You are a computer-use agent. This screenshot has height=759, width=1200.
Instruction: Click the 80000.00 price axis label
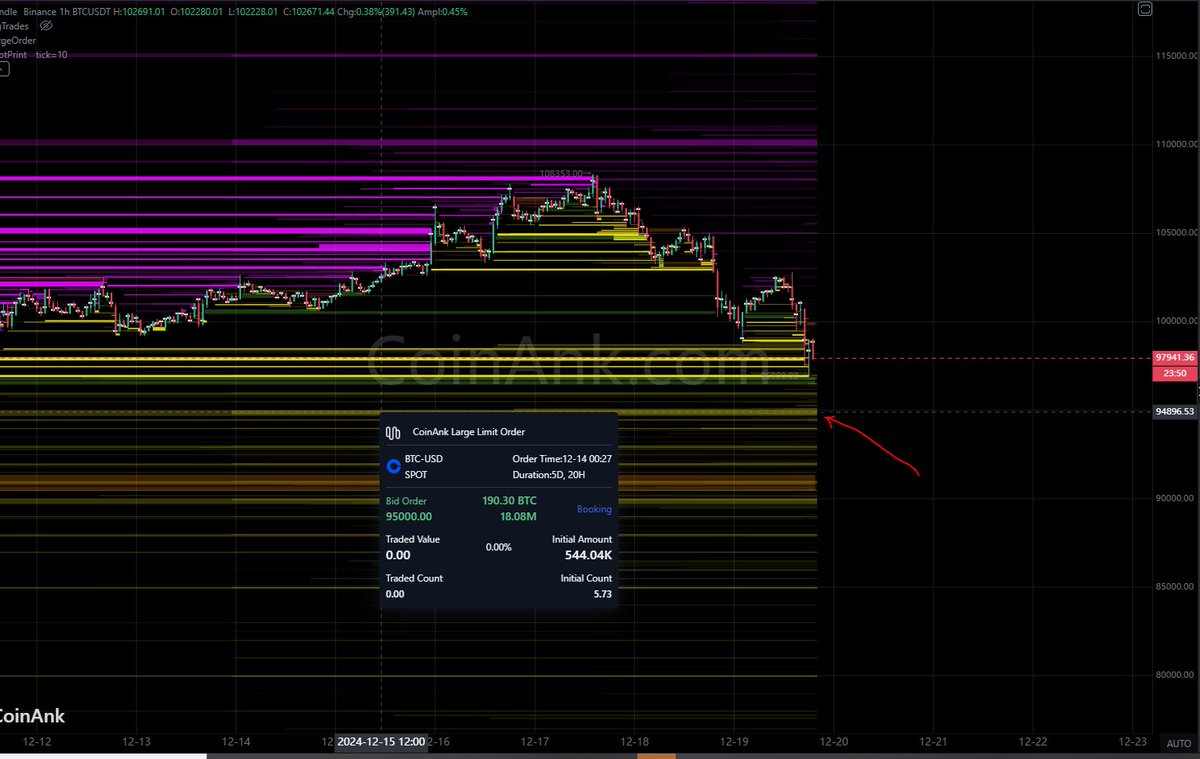[1176, 674]
